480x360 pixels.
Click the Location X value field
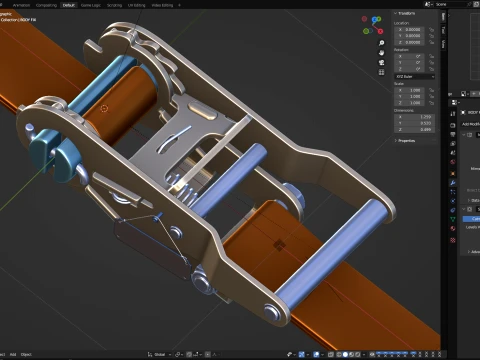point(409,29)
